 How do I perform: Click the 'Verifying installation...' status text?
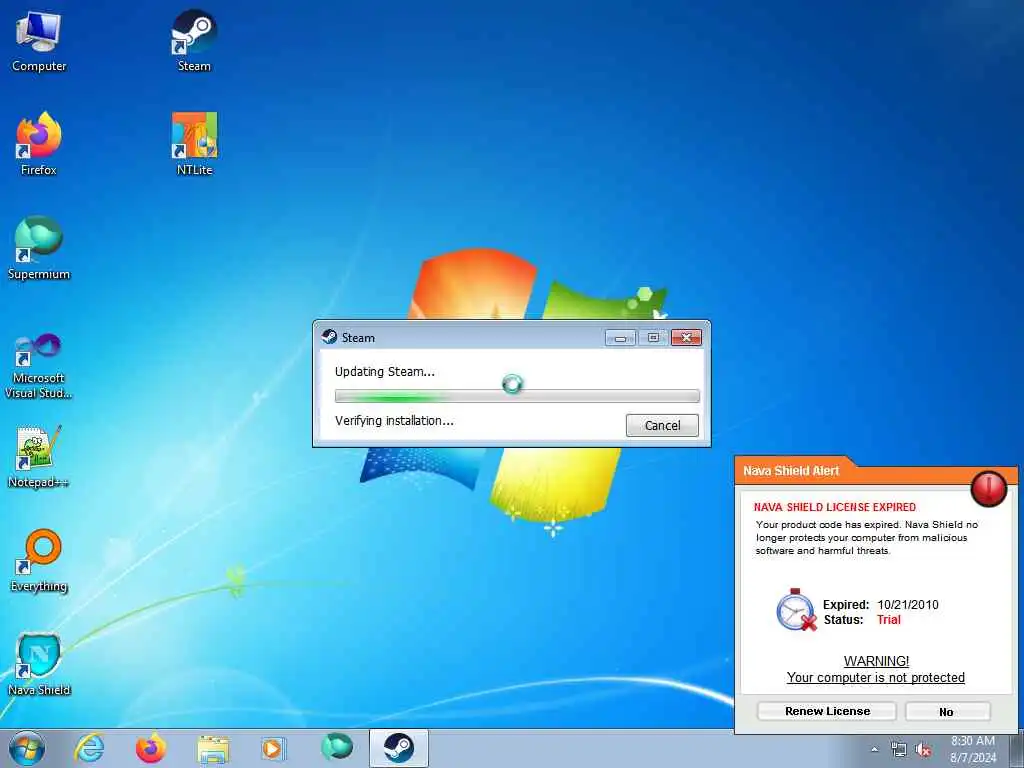click(x=394, y=421)
